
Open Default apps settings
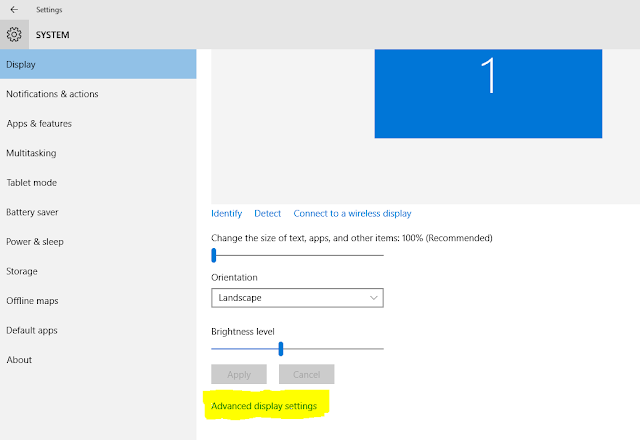[98, 330]
